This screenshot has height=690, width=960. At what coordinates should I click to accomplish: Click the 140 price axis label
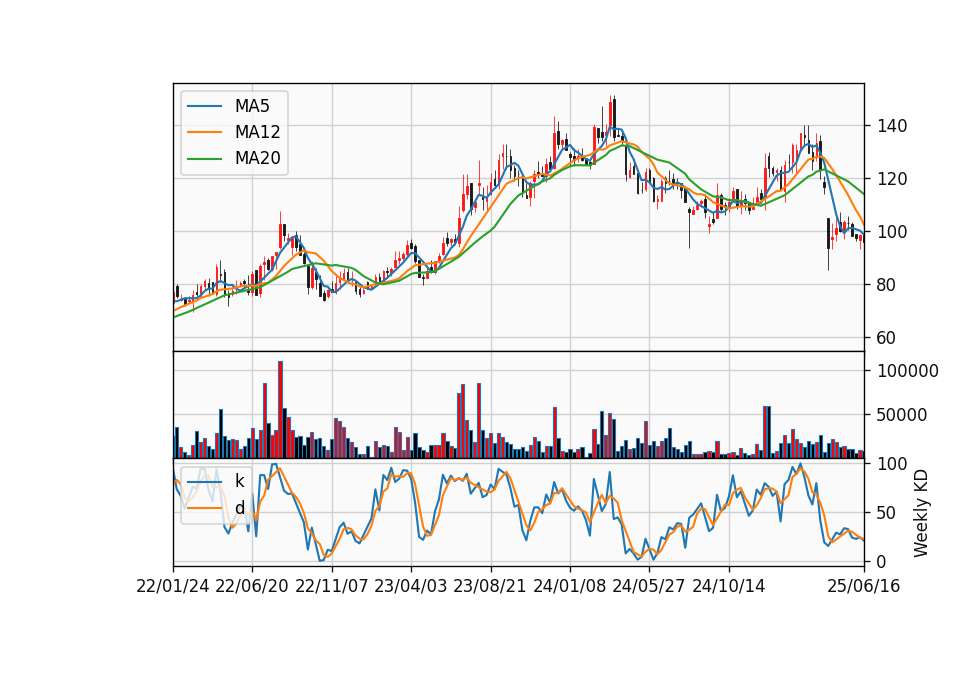click(891, 126)
